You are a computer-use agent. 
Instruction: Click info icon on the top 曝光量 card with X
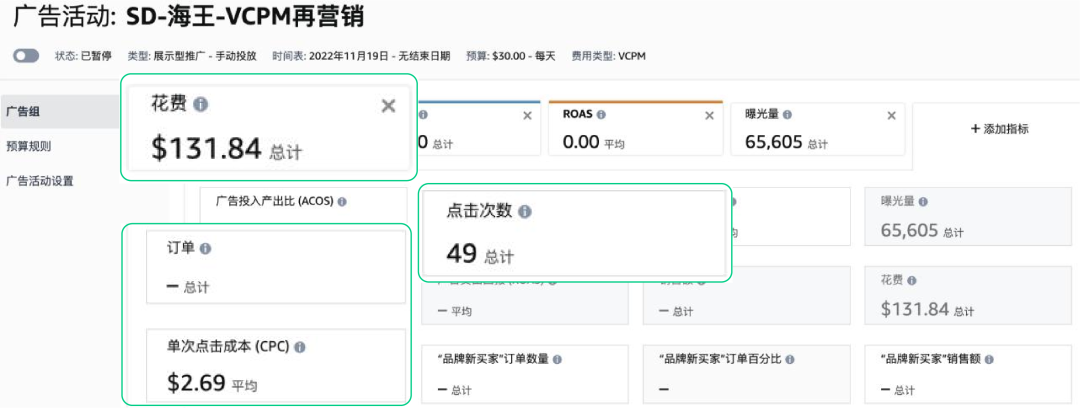787,115
